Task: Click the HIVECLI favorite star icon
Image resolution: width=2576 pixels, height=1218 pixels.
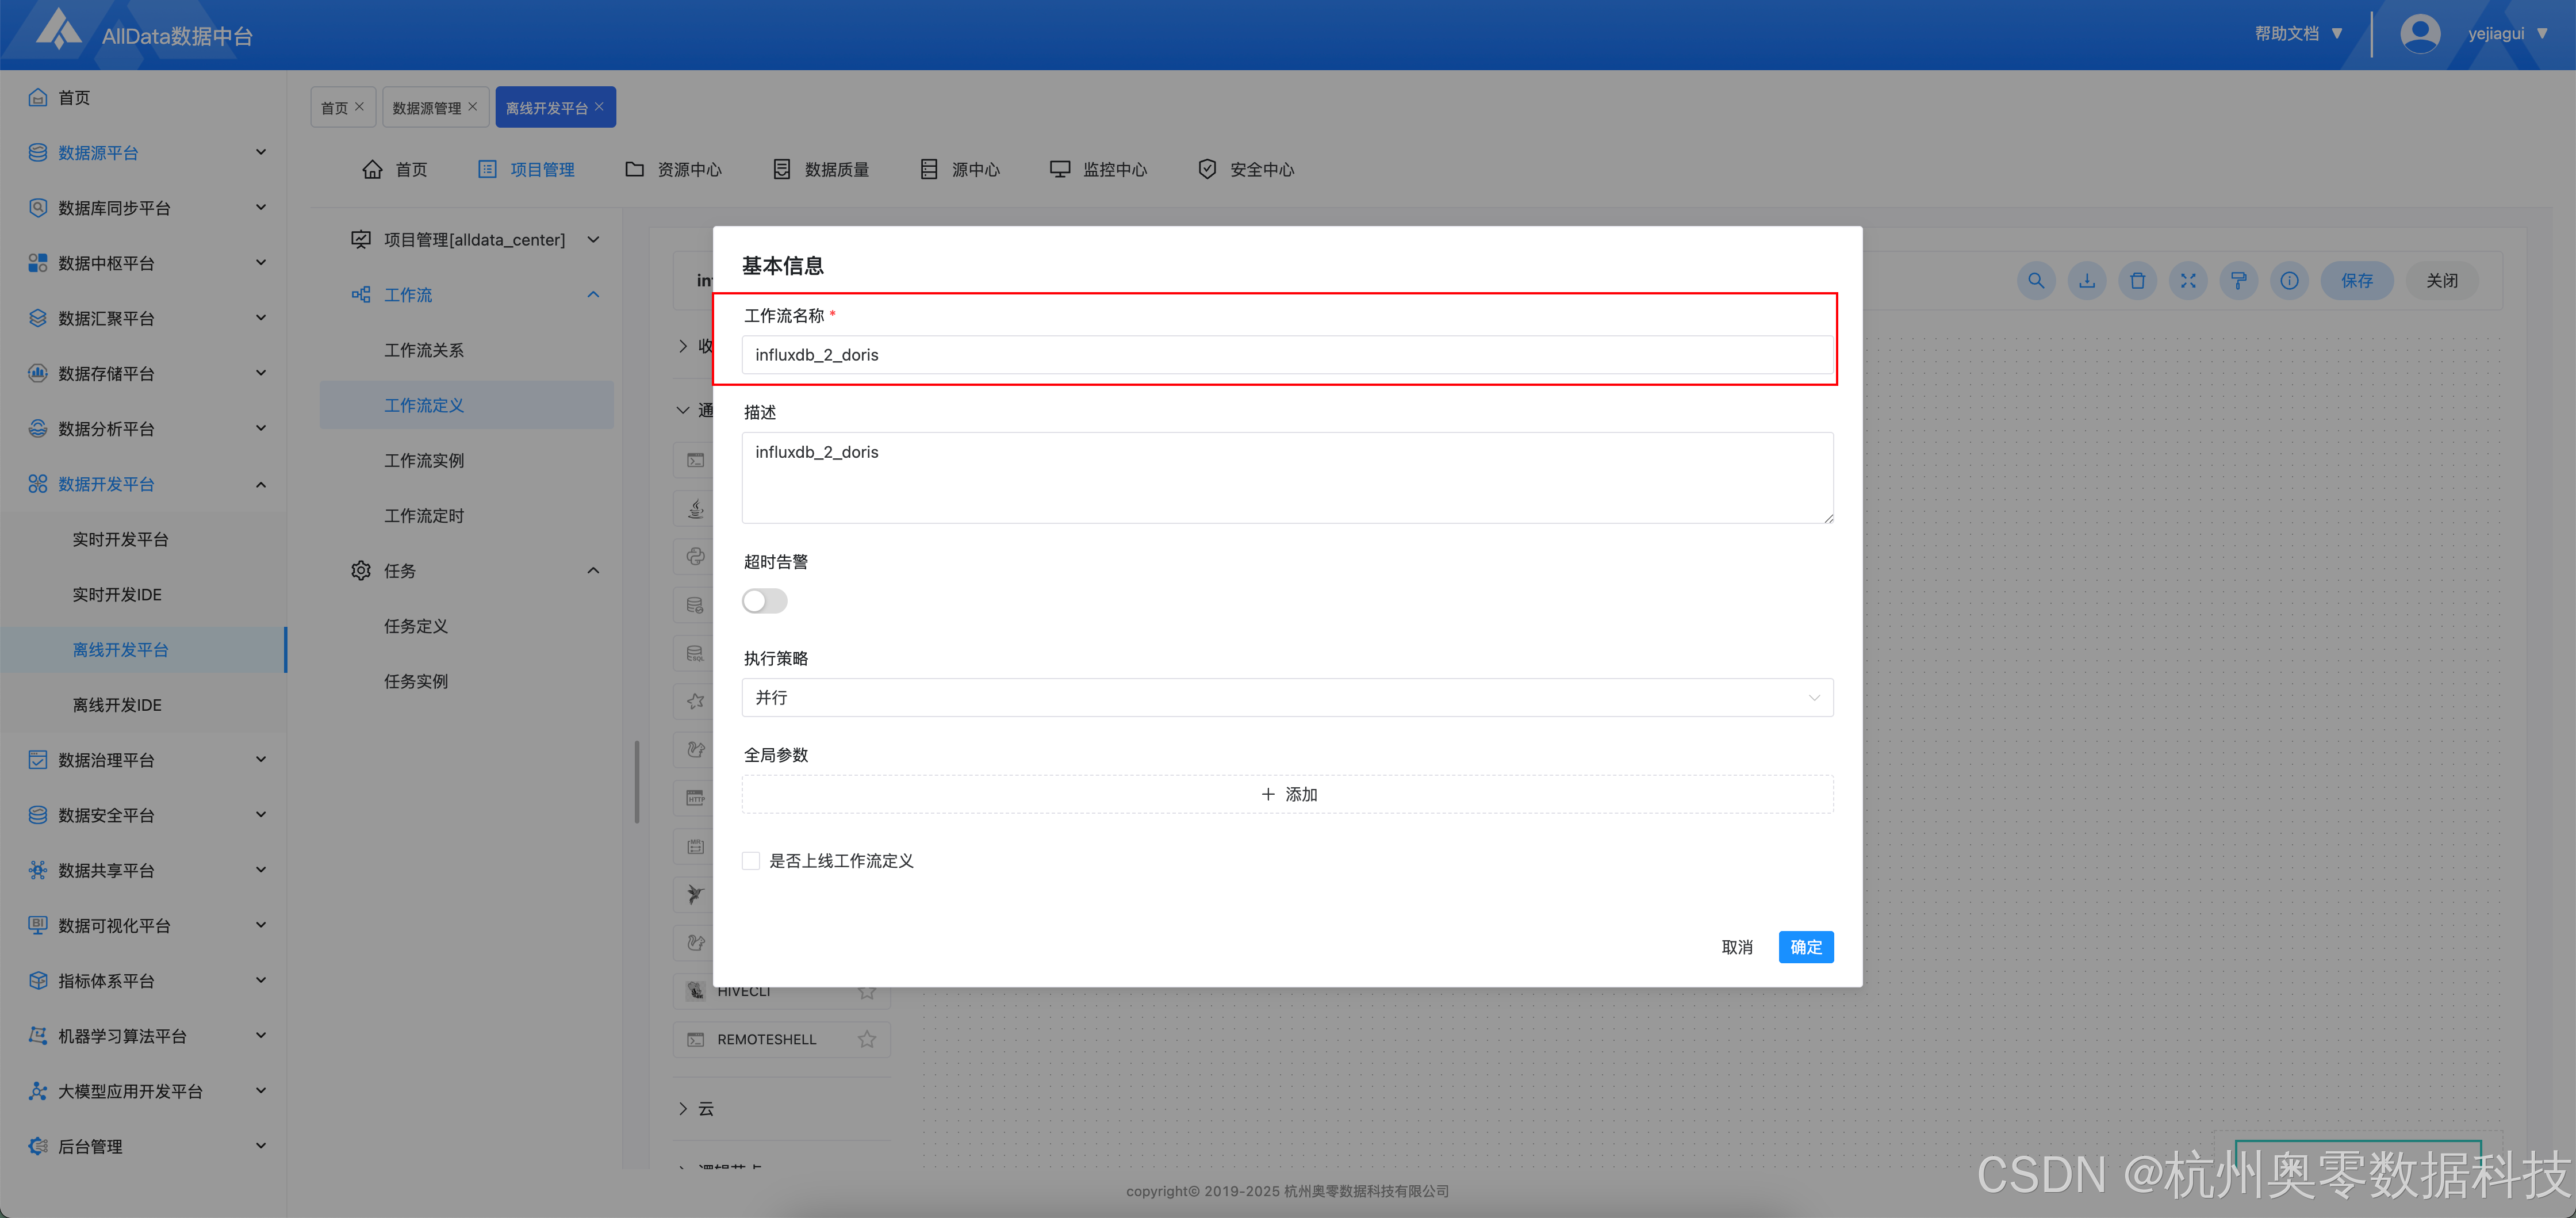Action: click(867, 991)
